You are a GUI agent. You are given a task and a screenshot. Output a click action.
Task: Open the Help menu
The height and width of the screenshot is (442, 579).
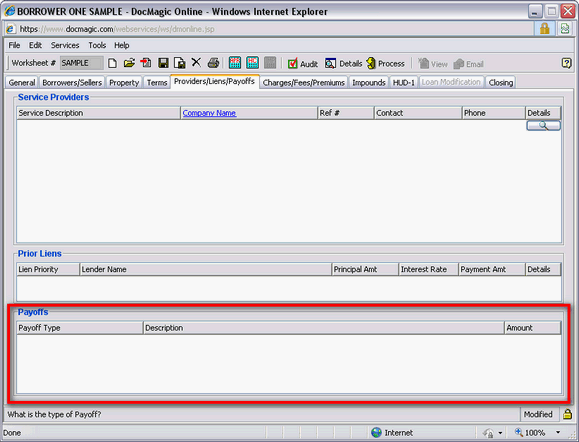121,45
